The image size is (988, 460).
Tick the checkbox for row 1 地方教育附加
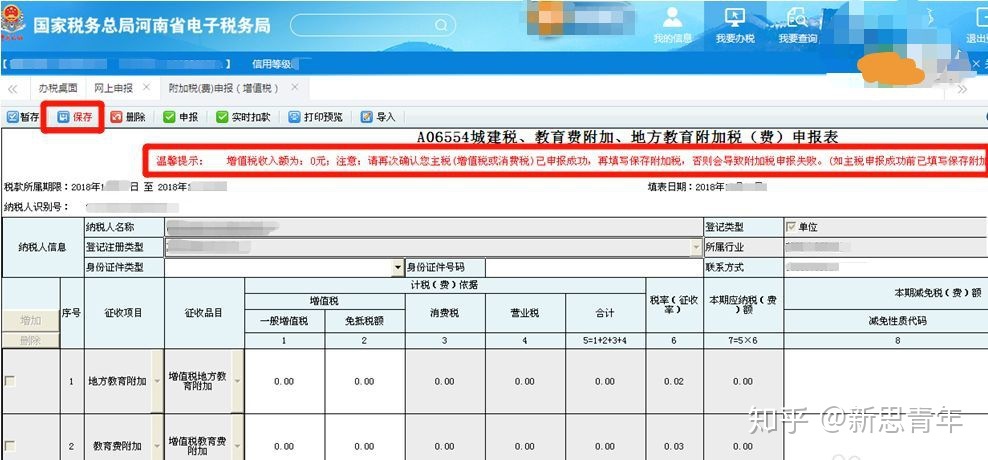(10, 381)
